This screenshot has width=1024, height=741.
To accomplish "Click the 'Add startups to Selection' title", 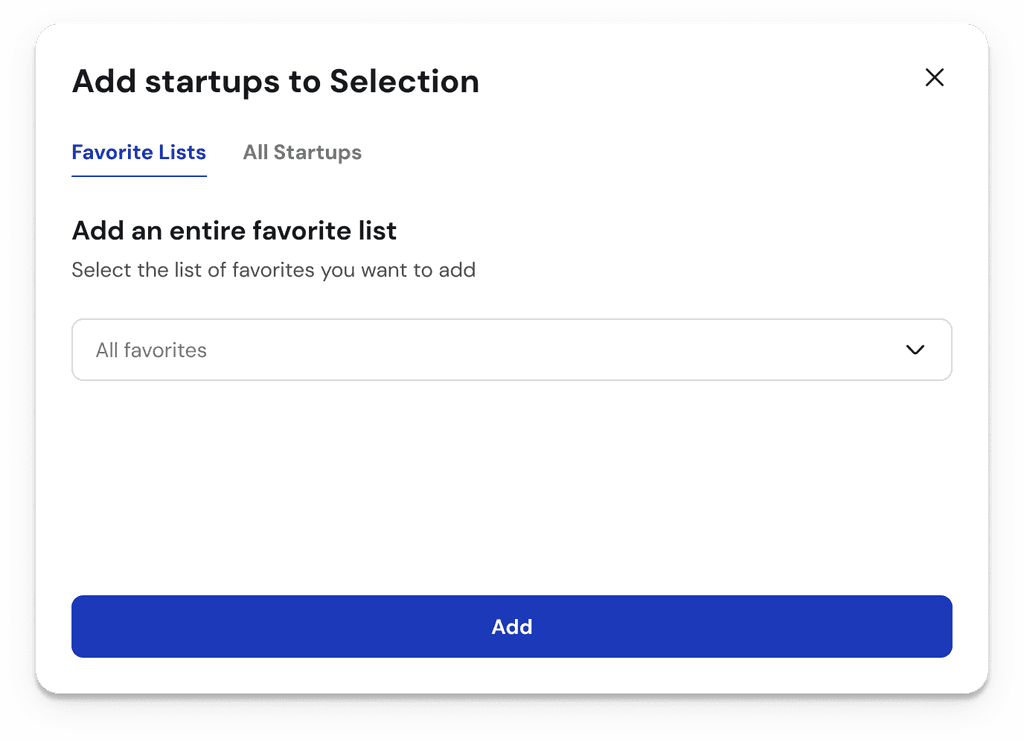I will [275, 82].
